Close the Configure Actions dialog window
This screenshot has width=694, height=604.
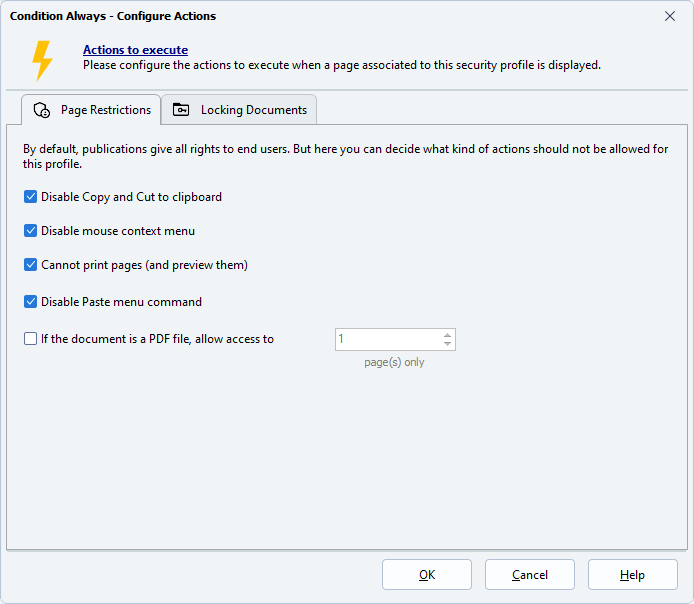pyautogui.click(x=670, y=16)
